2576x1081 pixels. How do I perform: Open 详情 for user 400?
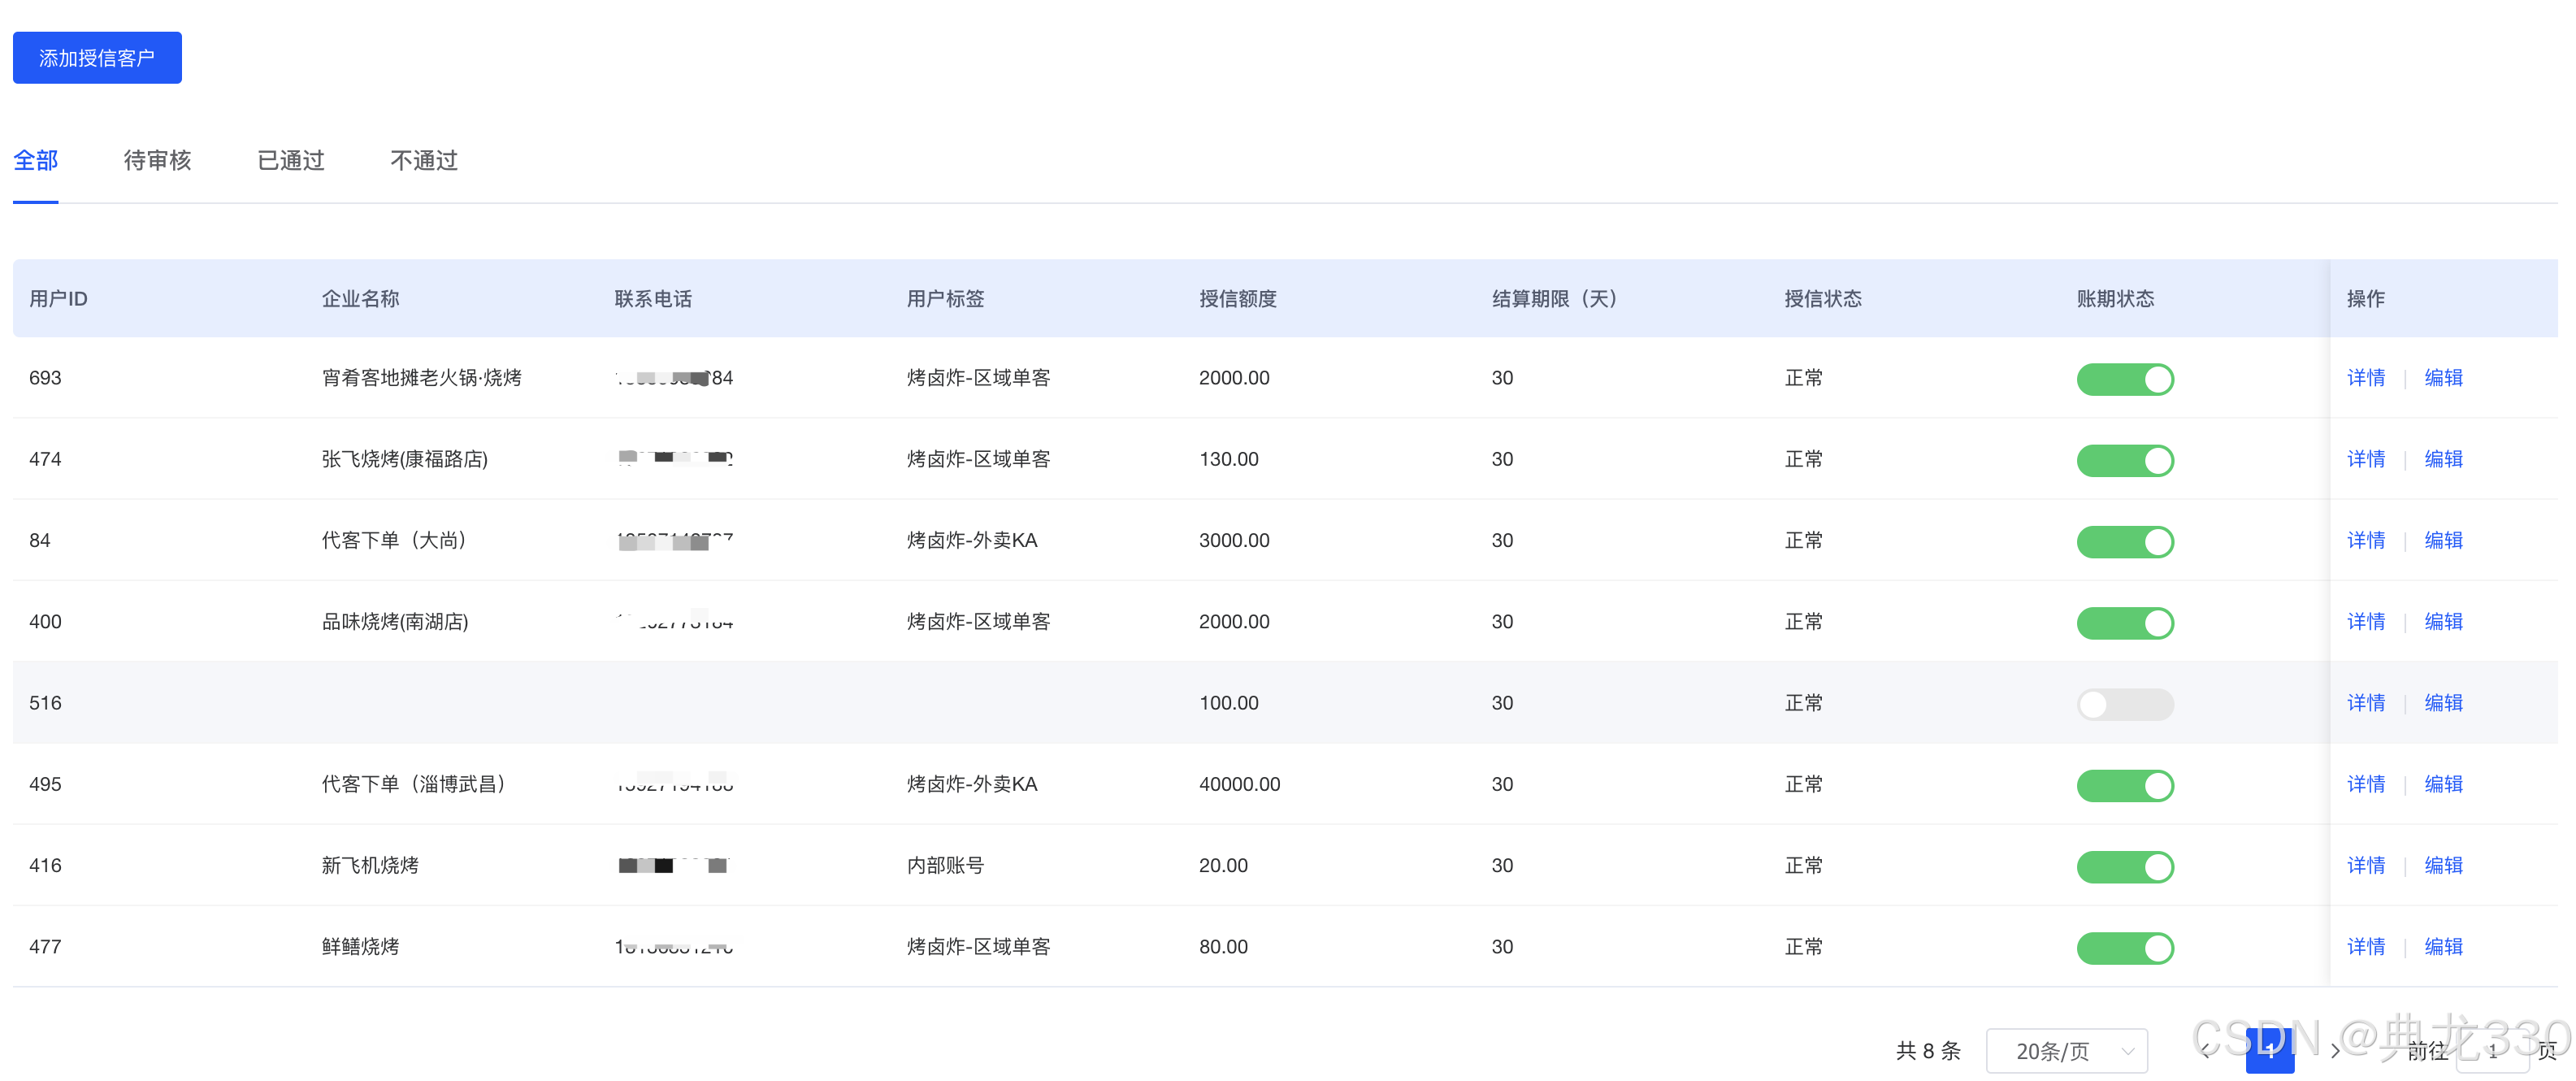[x=2365, y=621]
